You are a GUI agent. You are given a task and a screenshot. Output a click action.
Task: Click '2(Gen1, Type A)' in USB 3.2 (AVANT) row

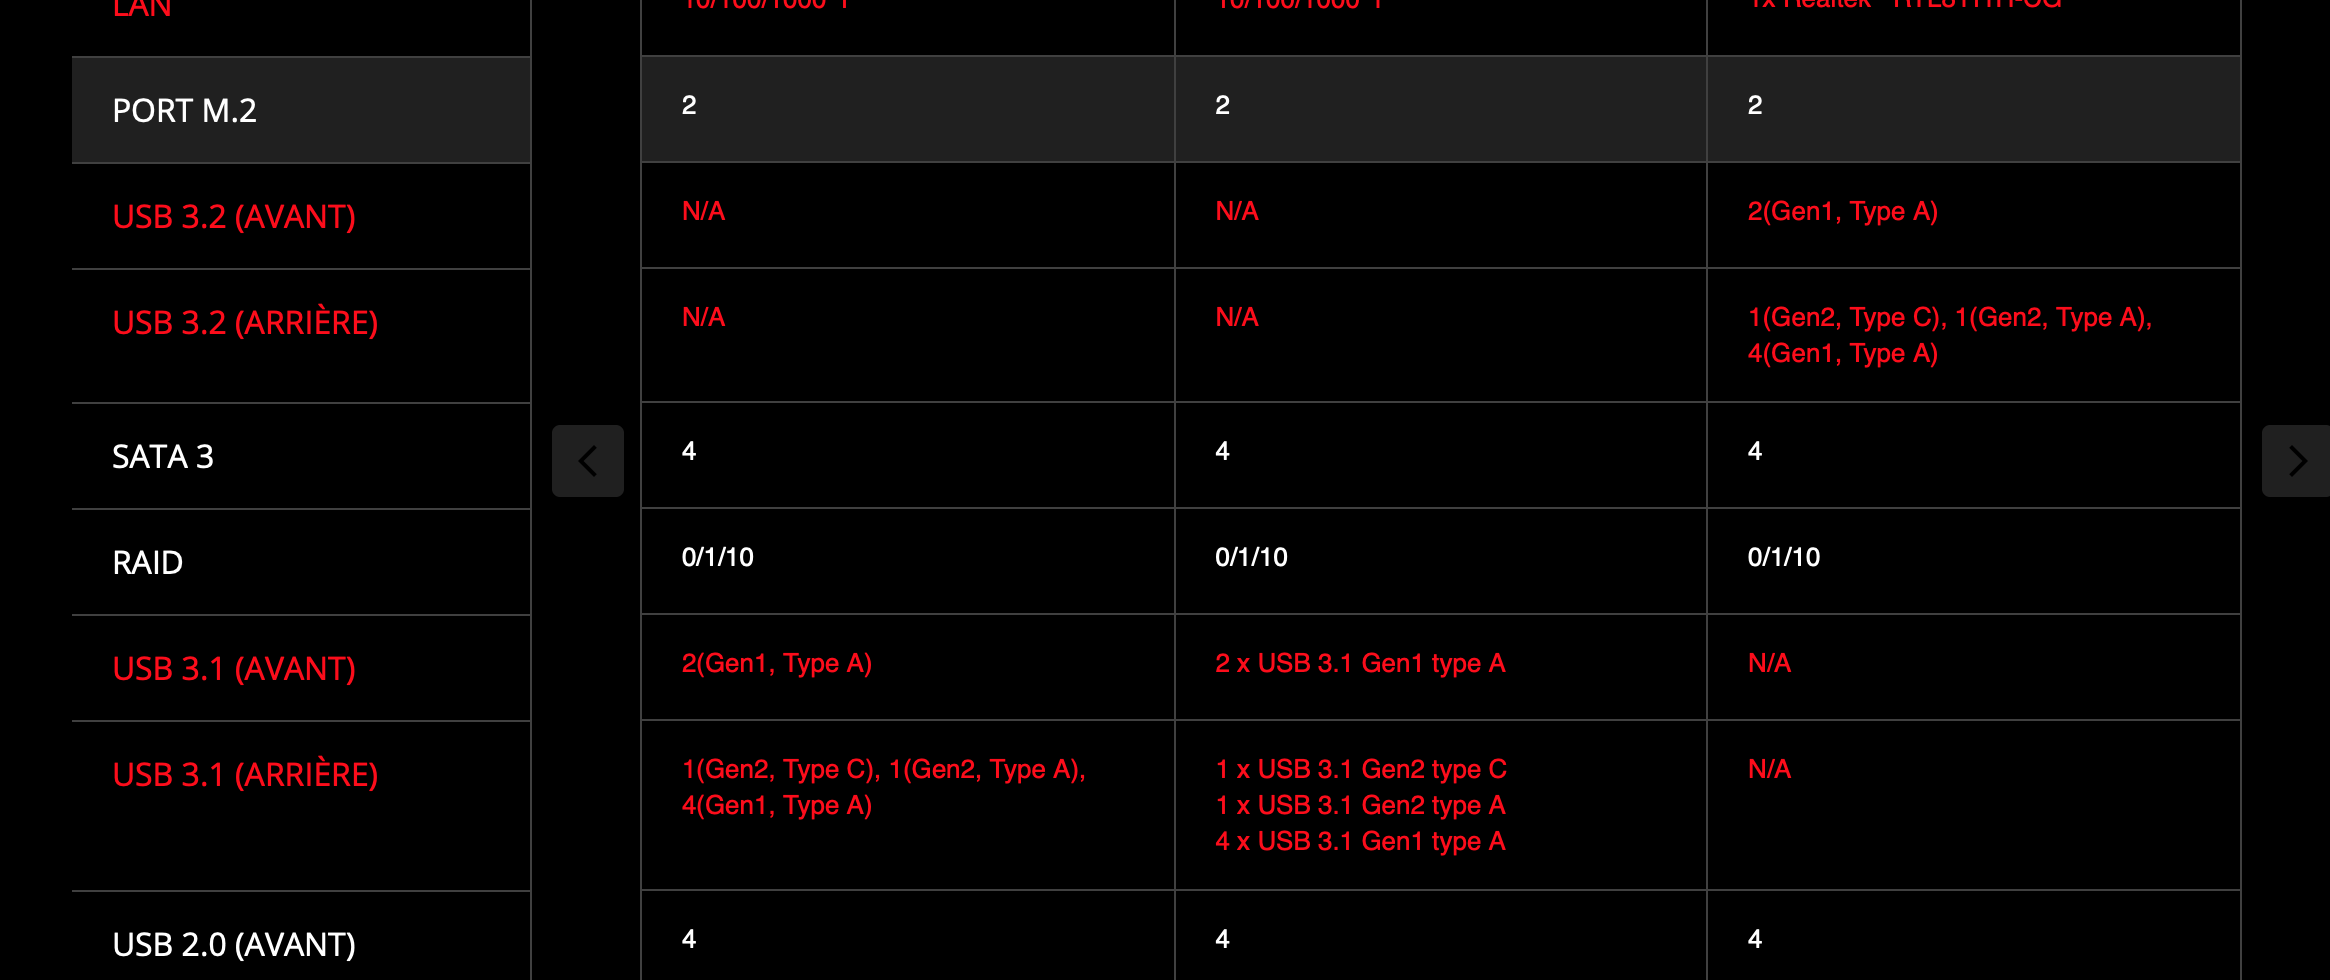(1842, 211)
